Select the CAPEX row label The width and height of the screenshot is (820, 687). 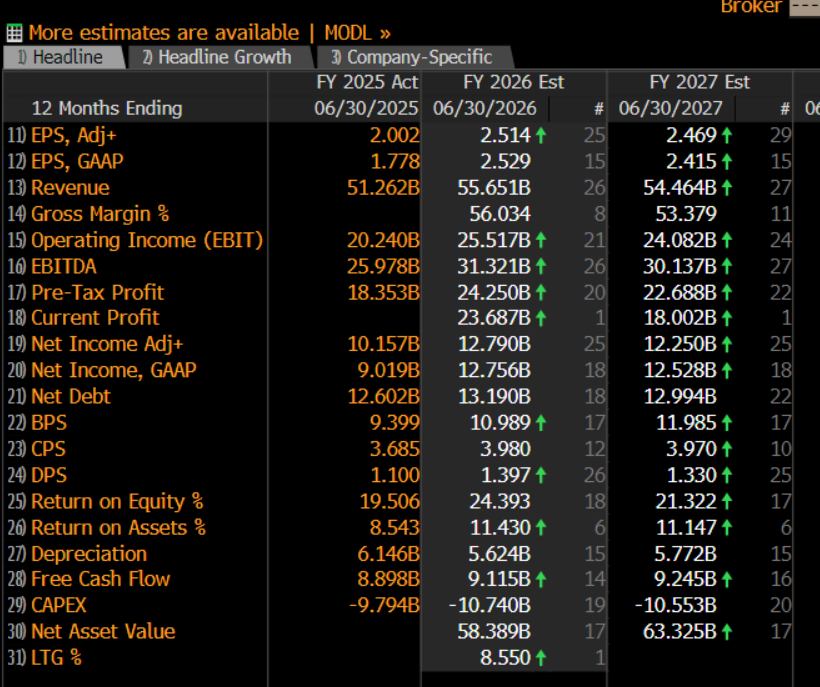[58, 605]
